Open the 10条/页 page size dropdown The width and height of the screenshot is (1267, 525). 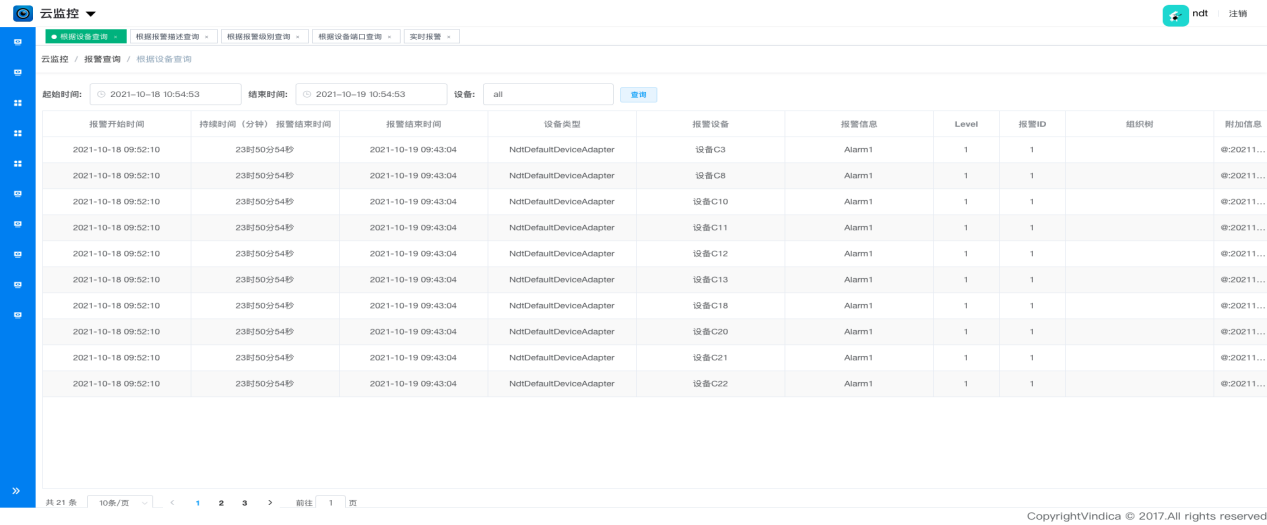(x=120, y=502)
